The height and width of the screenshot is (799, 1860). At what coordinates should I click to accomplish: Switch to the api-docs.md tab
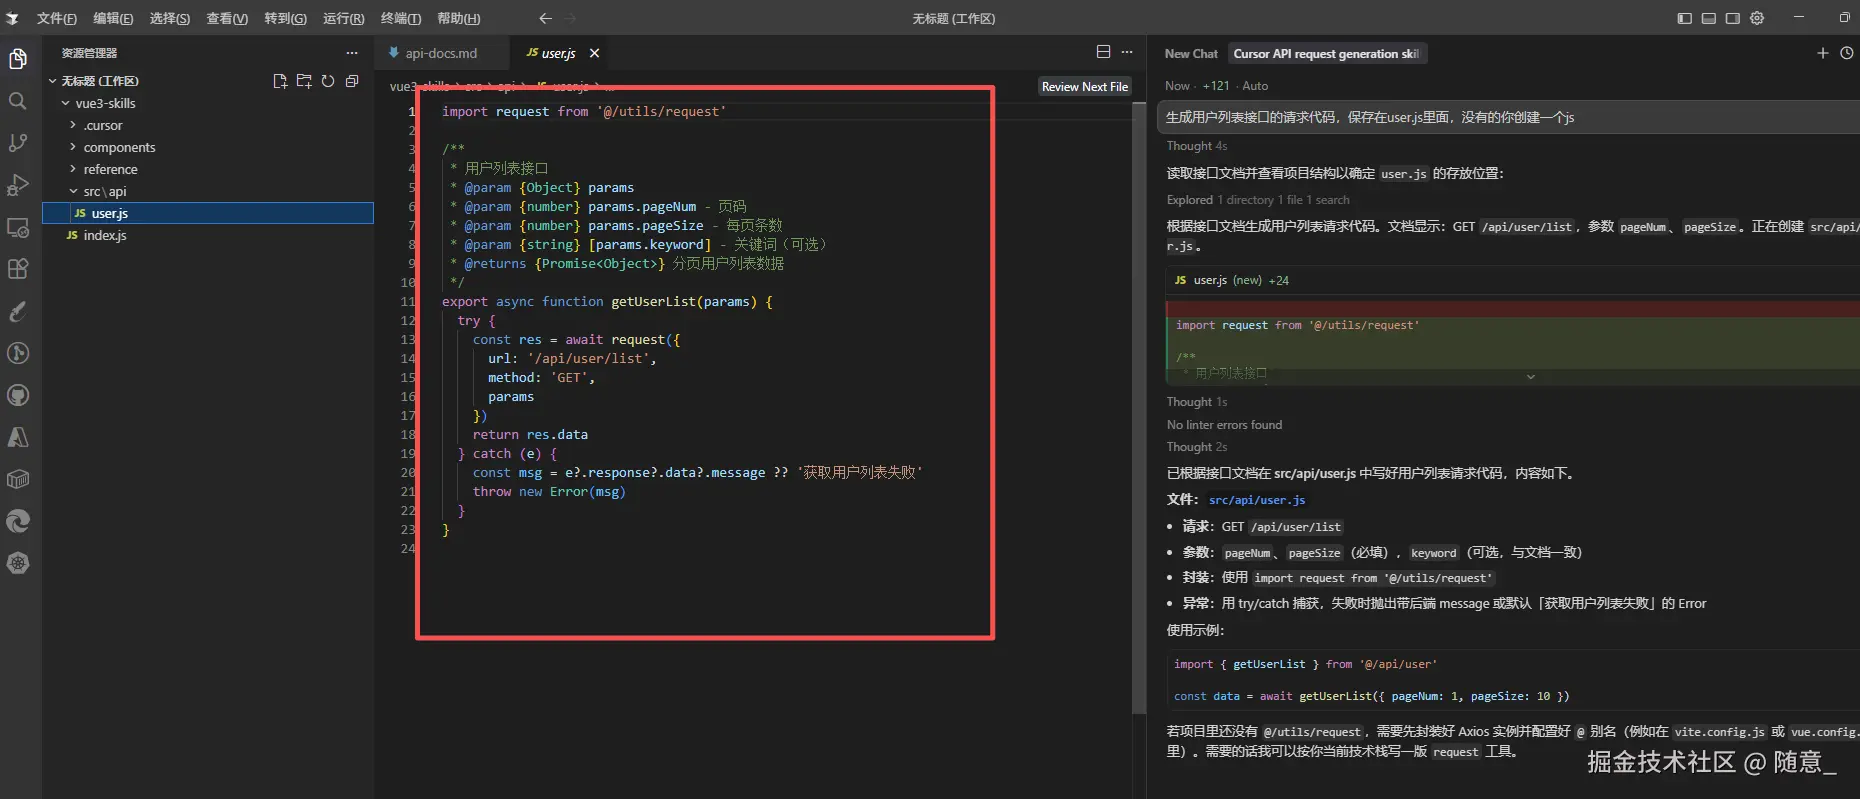point(440,53)
